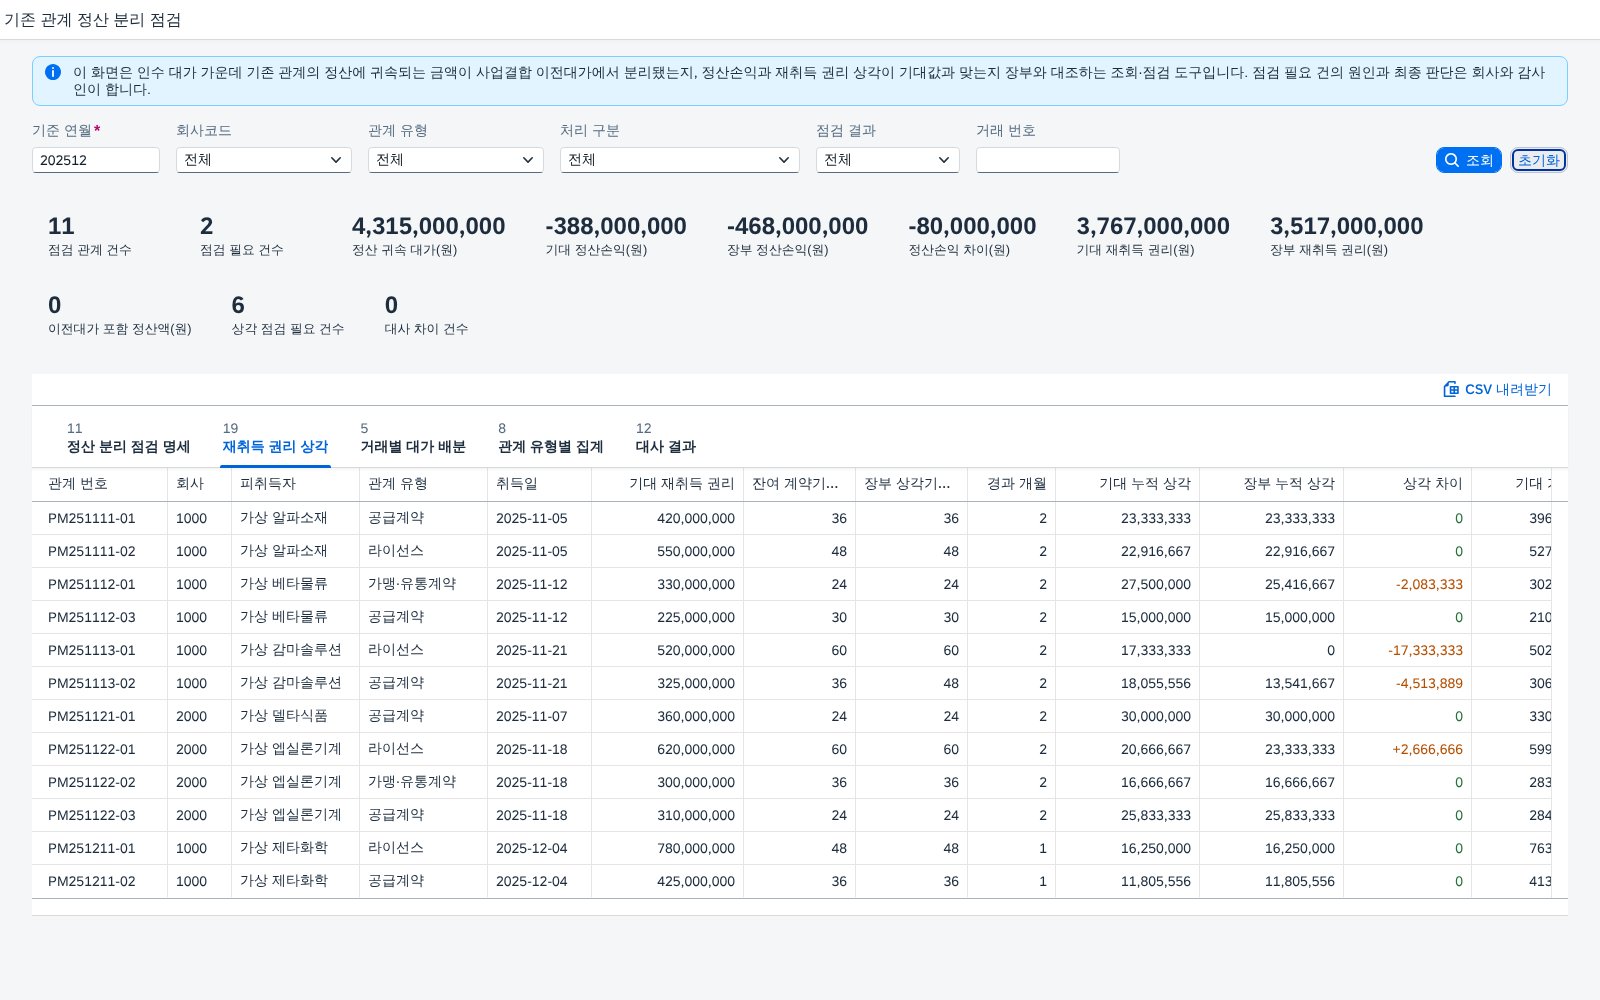The height and width of the screenshot is (1000, 1600).
Task: Reset filters with the 초기화 button
Action: click(x=1538, y=160)
